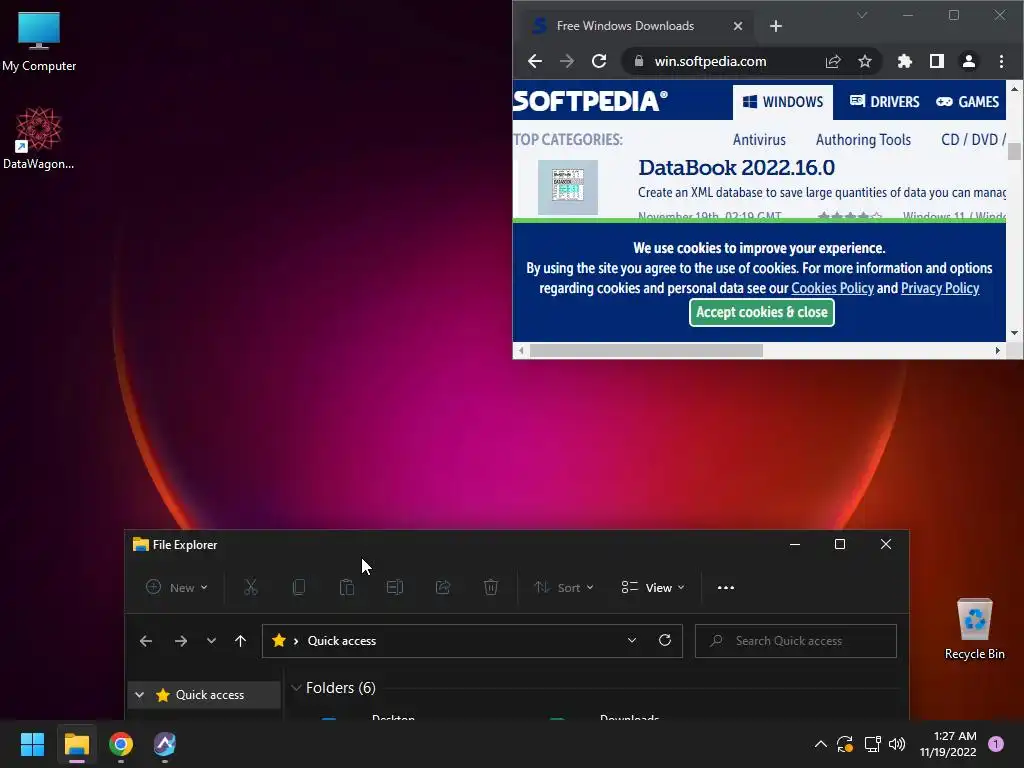The width and height of the screenshot is (1024, 768).
Task: Open the DataBook 2022.16.0 title link
Action: tap(736, 168)
